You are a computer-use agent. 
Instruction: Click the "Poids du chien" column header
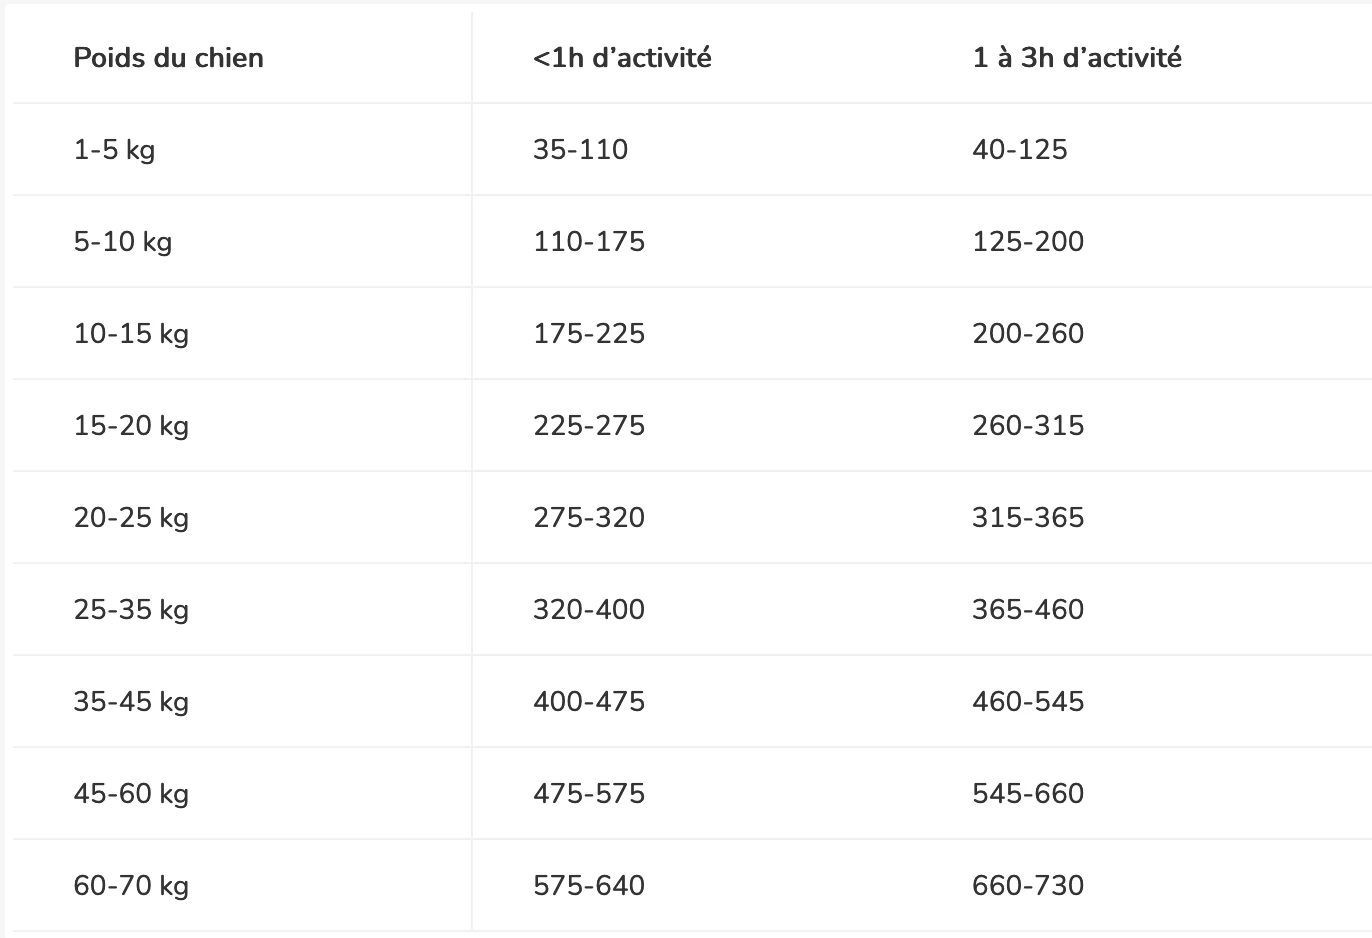pos(168,58)
